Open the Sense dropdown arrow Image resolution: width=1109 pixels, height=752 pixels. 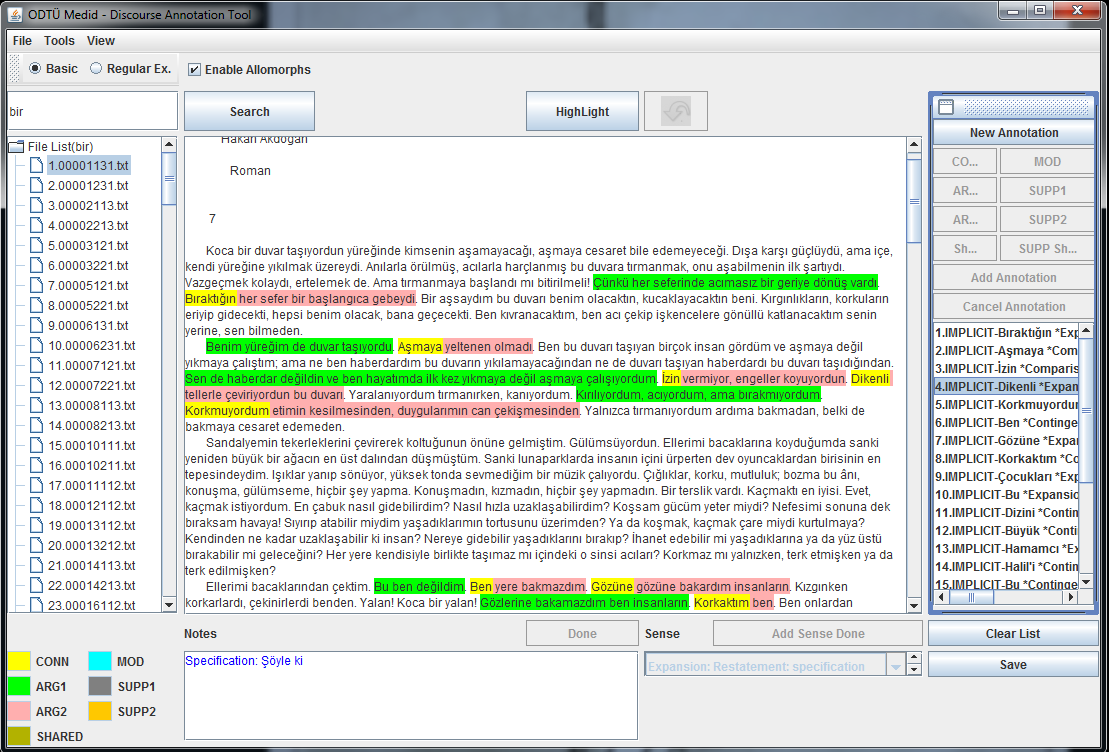[895, 666]
